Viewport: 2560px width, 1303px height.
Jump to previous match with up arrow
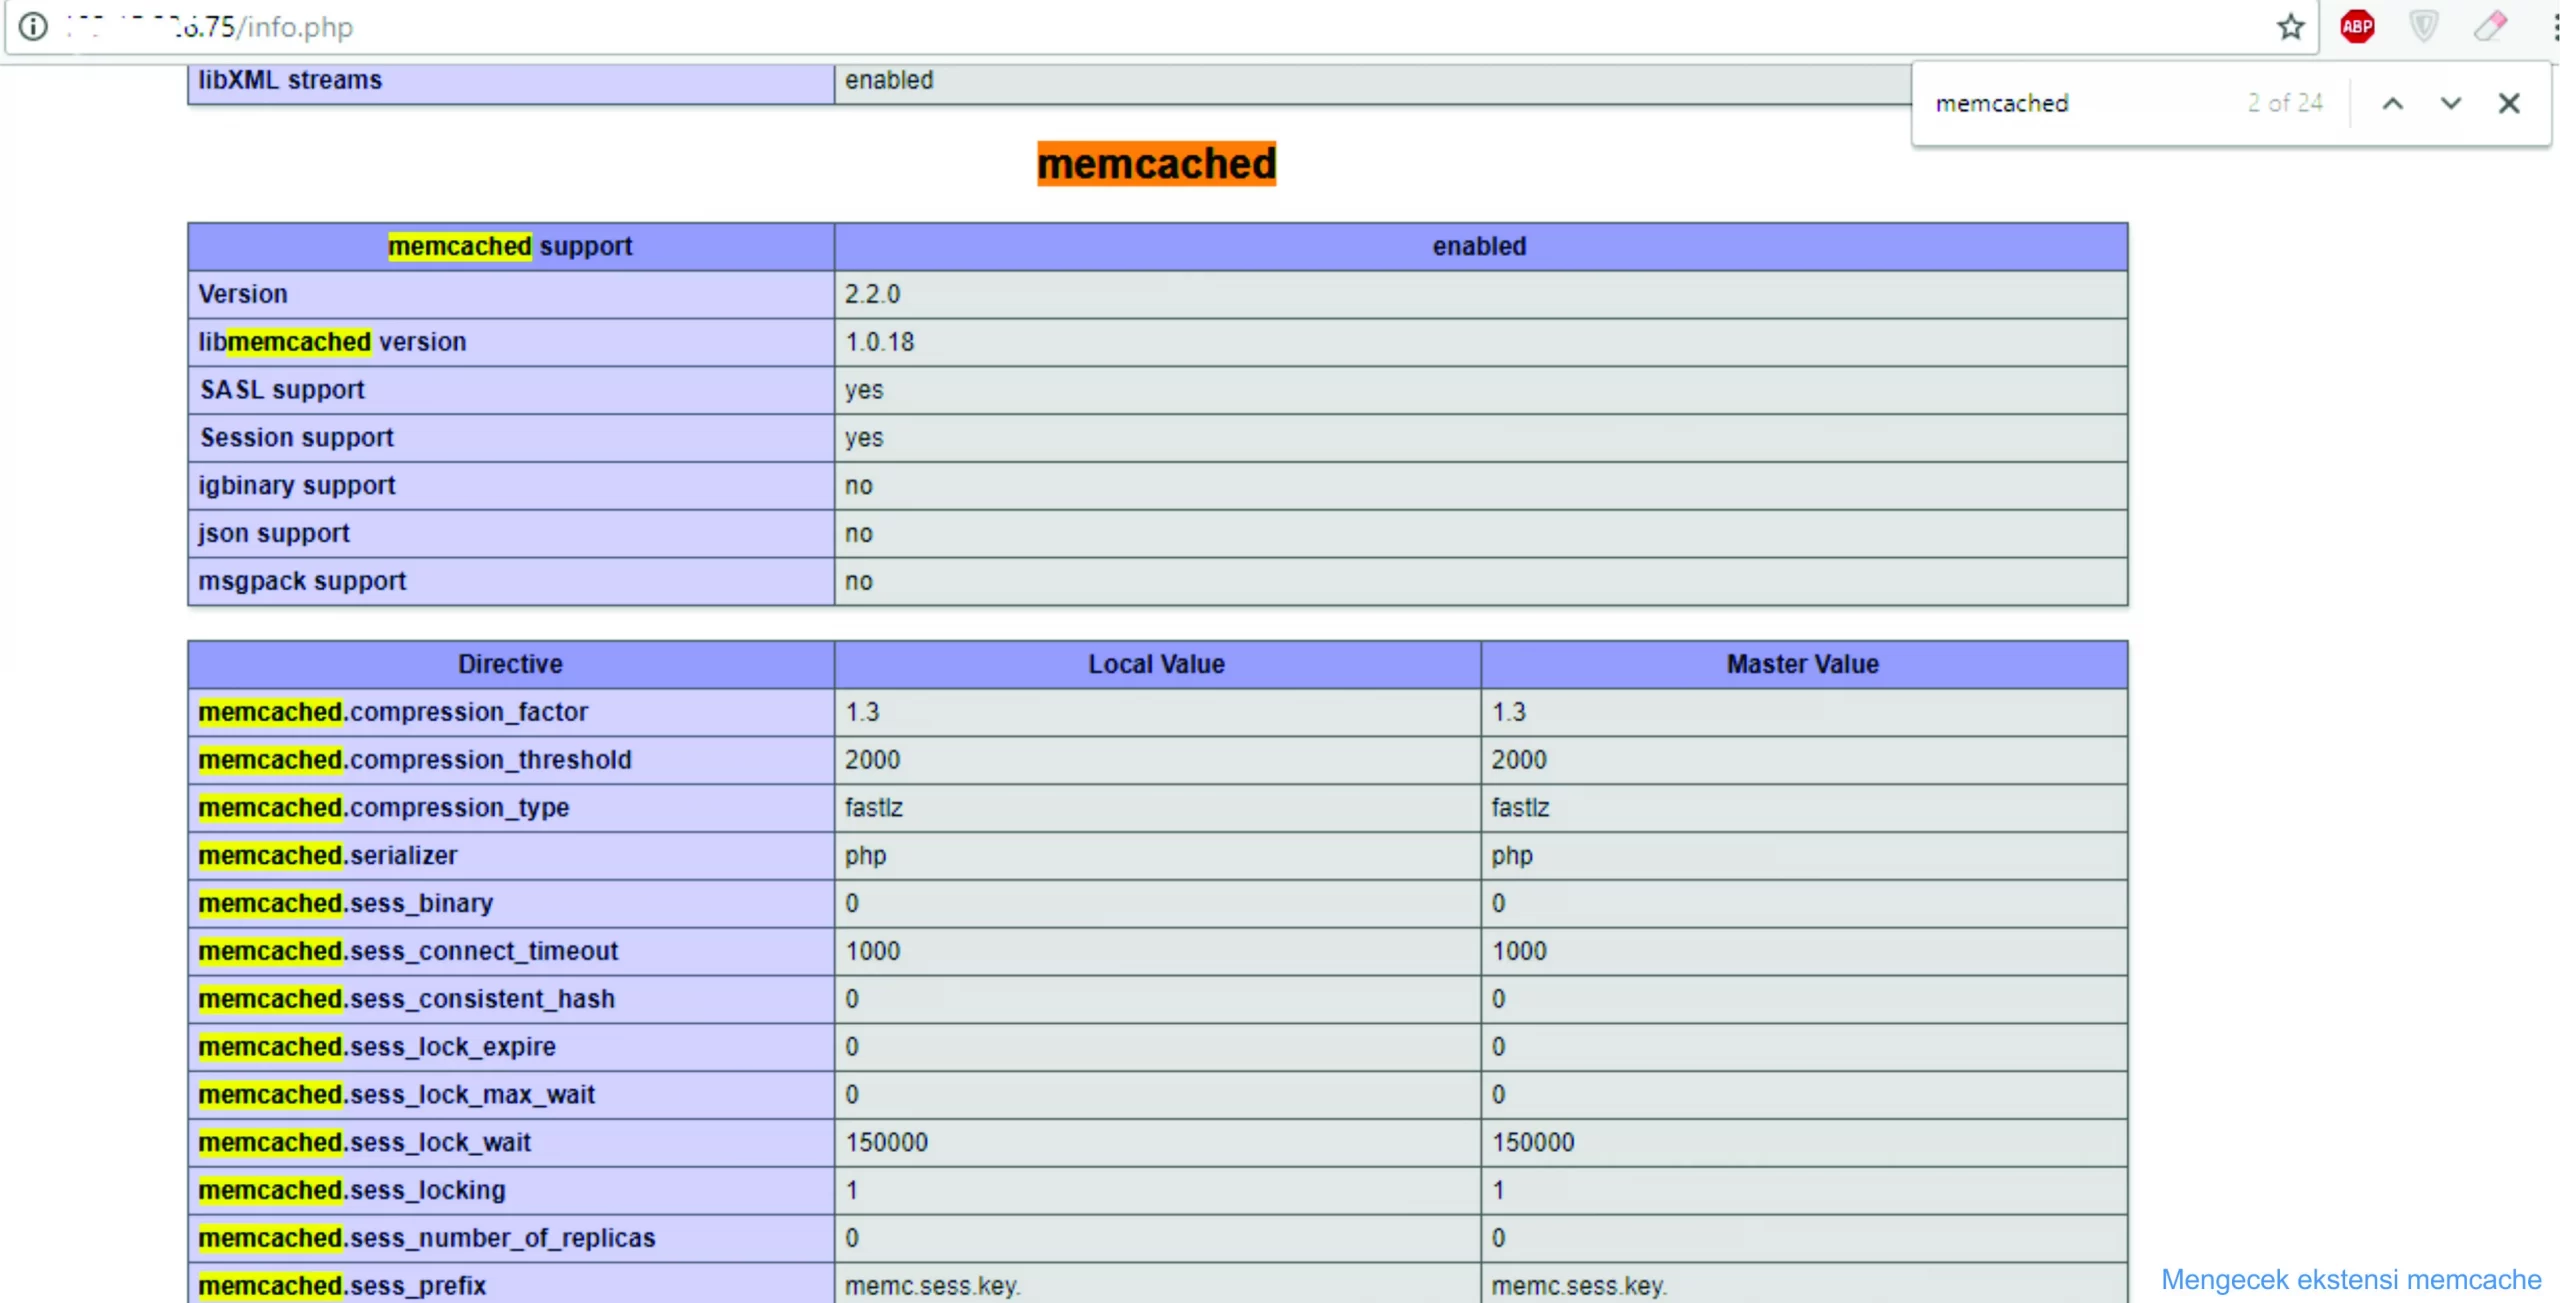2393,103
